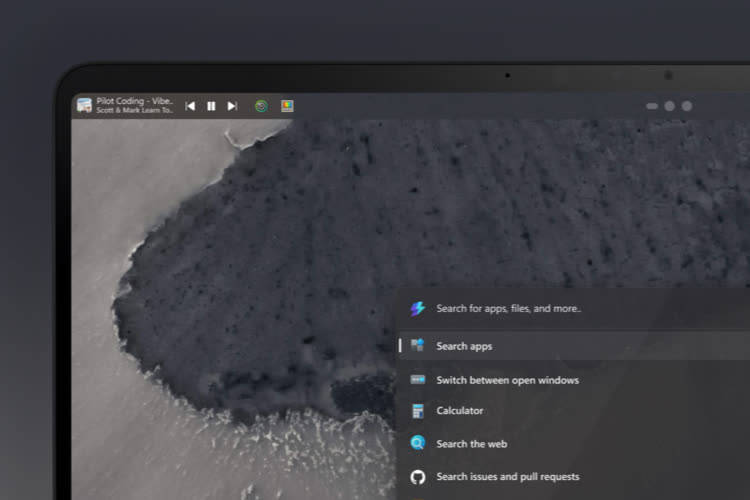Click the colorful square icon in top bar
This screenshot has height=500, width=750.
[x=287, y=106]
